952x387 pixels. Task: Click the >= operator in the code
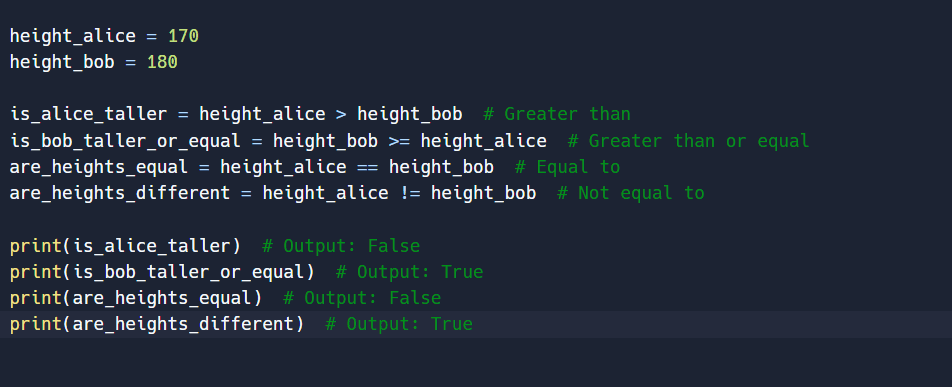tap(399, 141)
